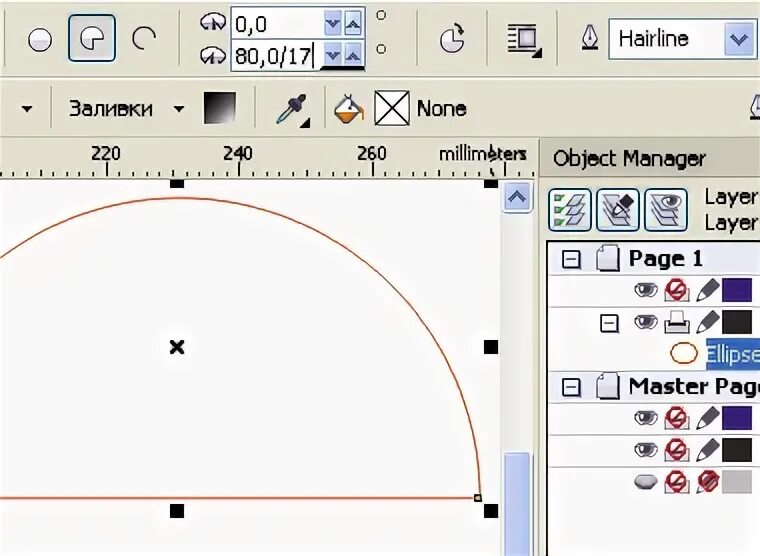Toggle Edit Across Layers button
The height and width of the screenshot is (556, 760).
point(618,210)
